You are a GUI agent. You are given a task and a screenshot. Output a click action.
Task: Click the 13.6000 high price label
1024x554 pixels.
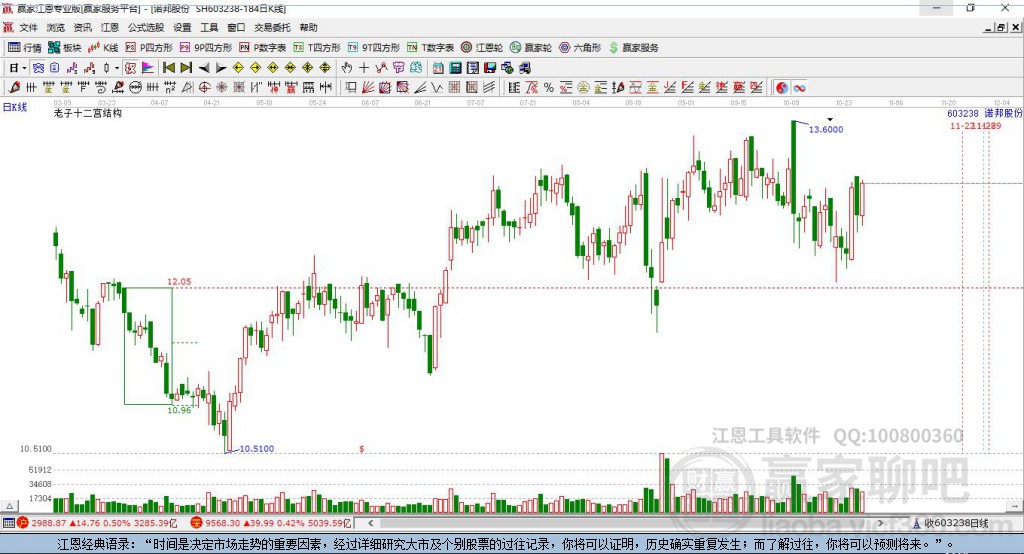pos(826,129)
